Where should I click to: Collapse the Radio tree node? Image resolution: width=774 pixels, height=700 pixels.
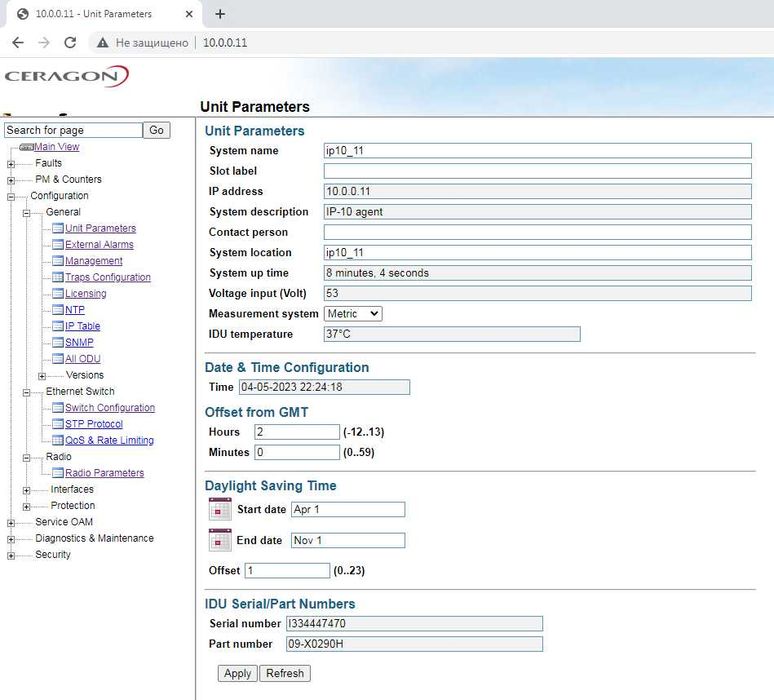click(27, 458)
